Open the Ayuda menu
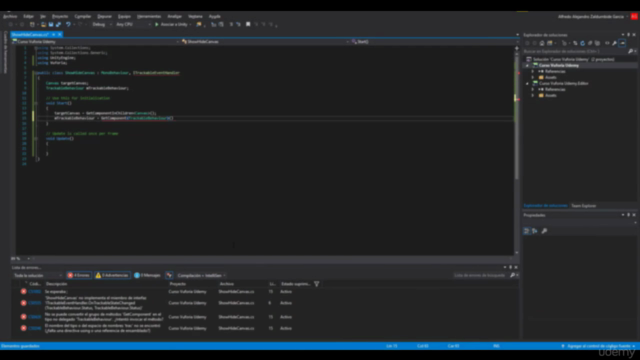Viewport: 640px width, 360px height. coord(215,16)
